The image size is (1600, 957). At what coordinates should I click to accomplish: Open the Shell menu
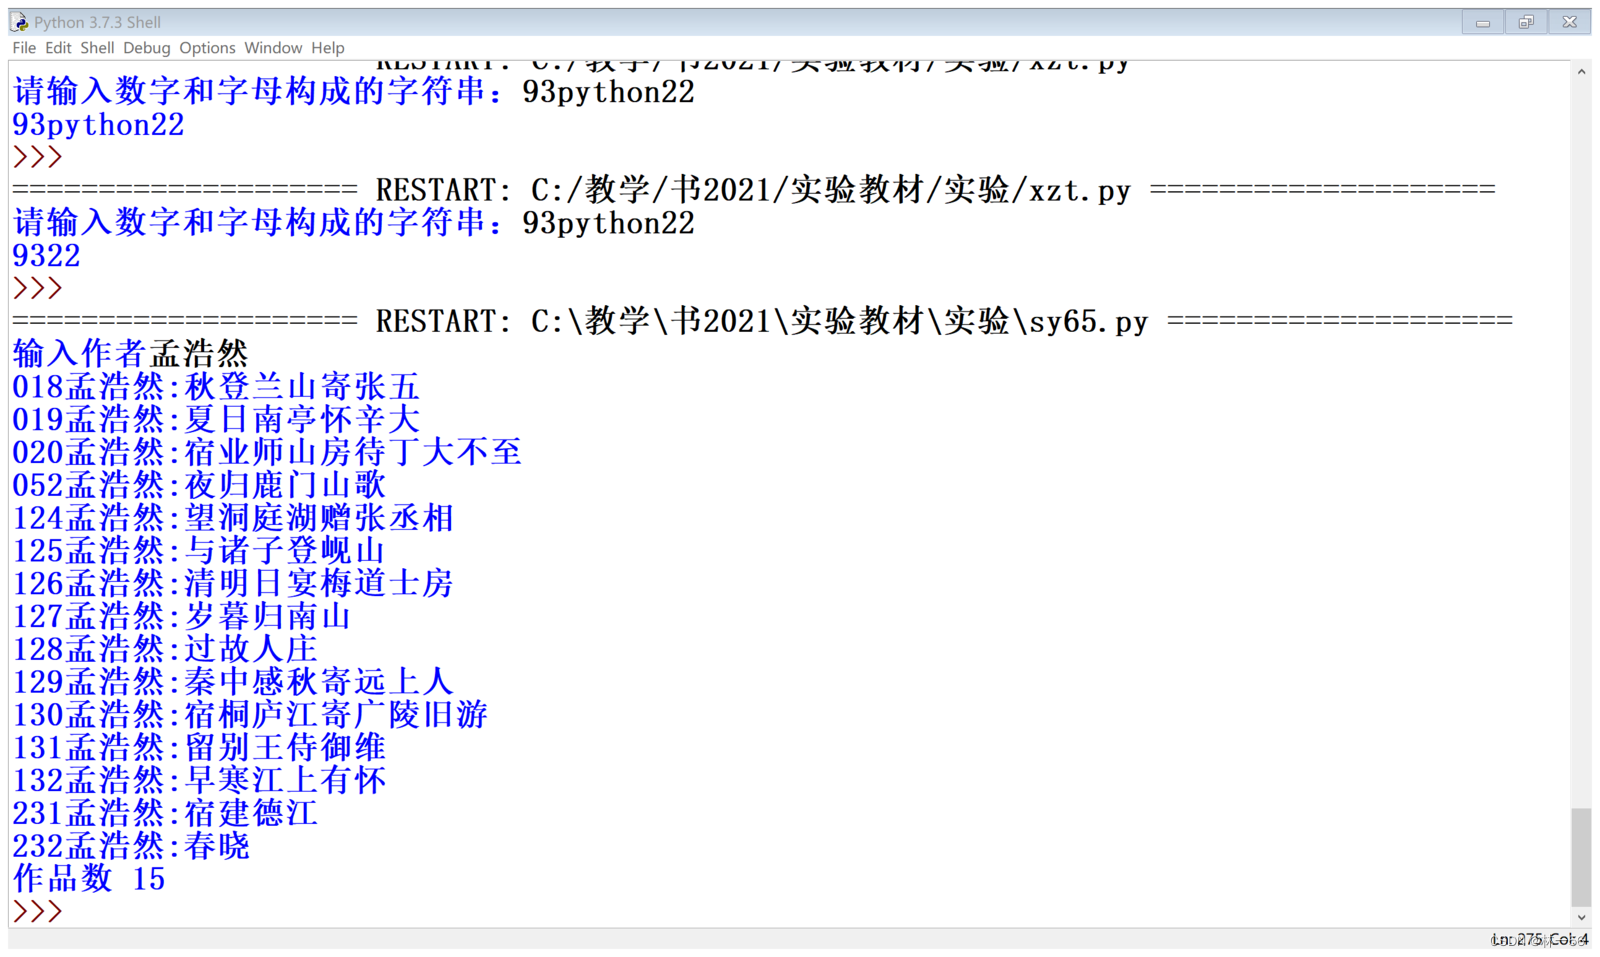pos(97,47)
